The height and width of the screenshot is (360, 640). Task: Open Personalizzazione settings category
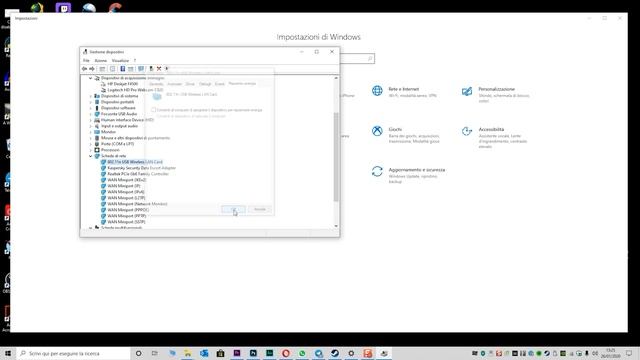click(x=496, y=94)
